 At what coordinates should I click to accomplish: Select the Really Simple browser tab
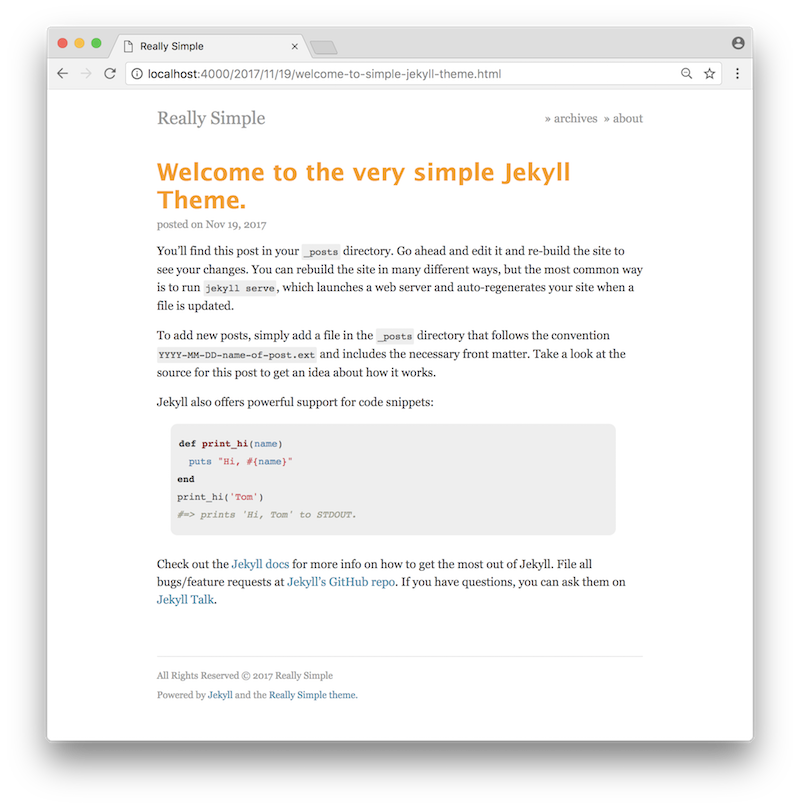(209, 46)
